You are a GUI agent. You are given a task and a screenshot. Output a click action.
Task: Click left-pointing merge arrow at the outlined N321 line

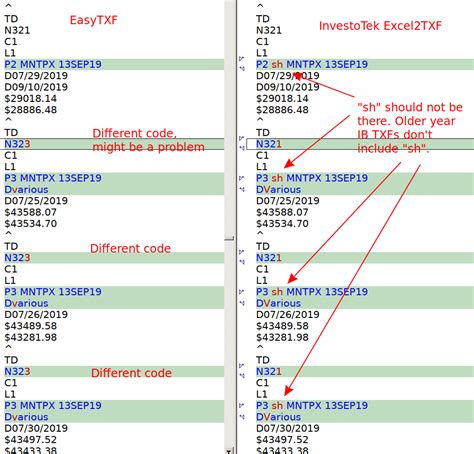(242, 148)
